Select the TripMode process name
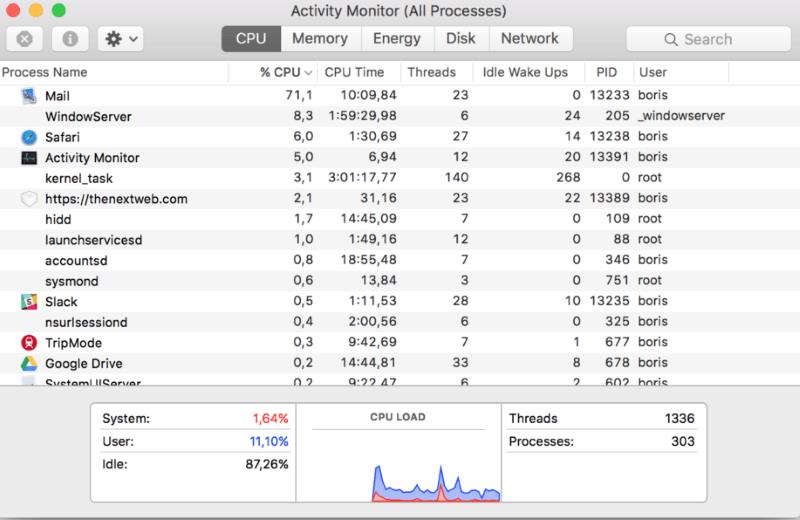The height and width of the screenshot is (520, 800). coord(73,343)
